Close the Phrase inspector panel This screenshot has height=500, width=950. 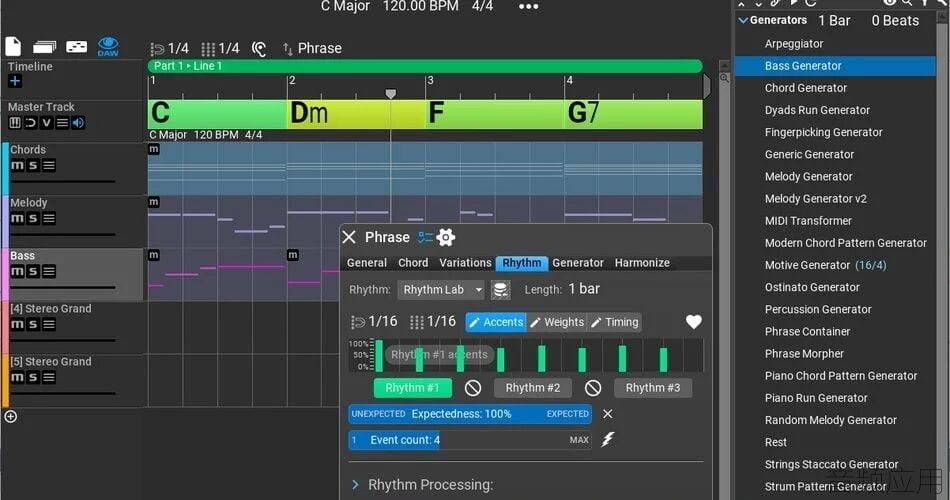(x=349, y=237)
